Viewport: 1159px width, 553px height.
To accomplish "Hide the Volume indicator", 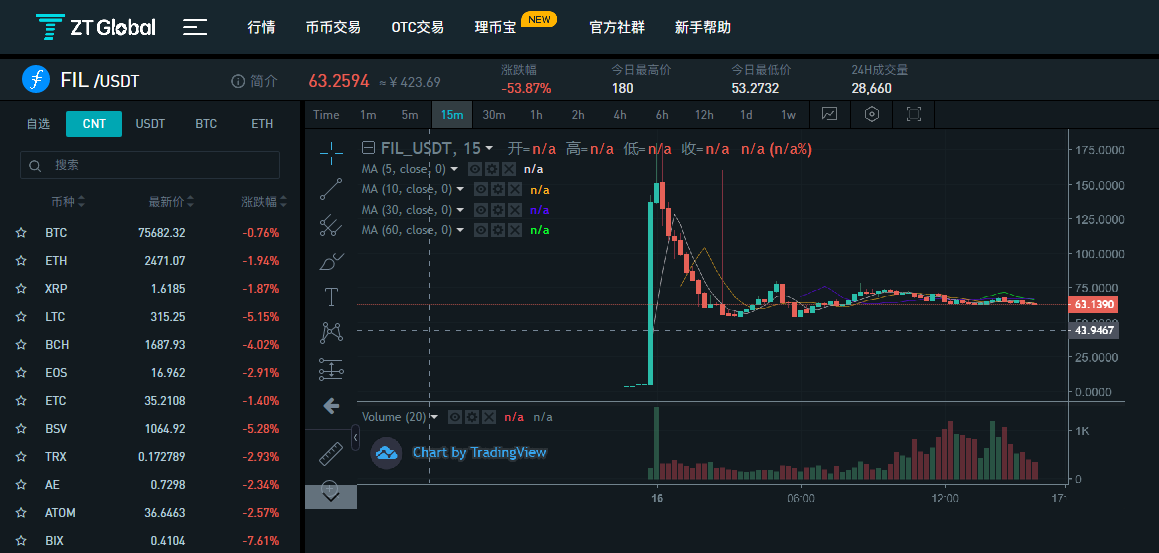I will pyautogui.click(x=455, y=417).
